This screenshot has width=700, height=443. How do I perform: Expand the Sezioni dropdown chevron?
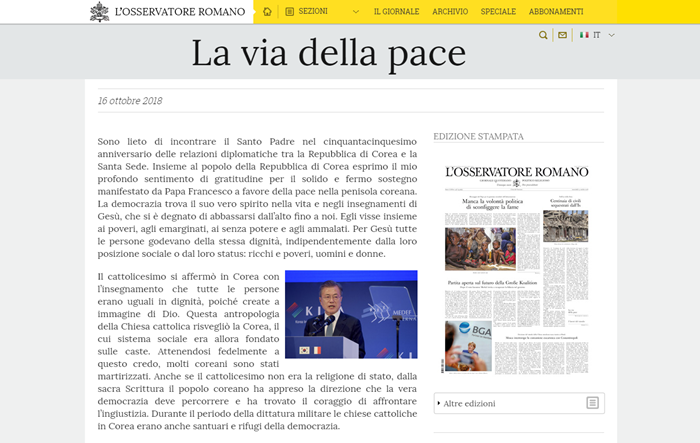coord(356,12)
